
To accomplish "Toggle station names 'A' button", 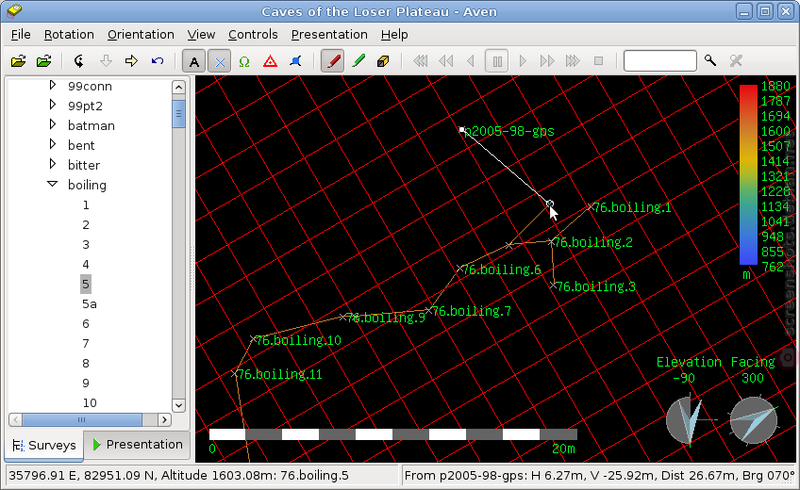I will [194, 62].
